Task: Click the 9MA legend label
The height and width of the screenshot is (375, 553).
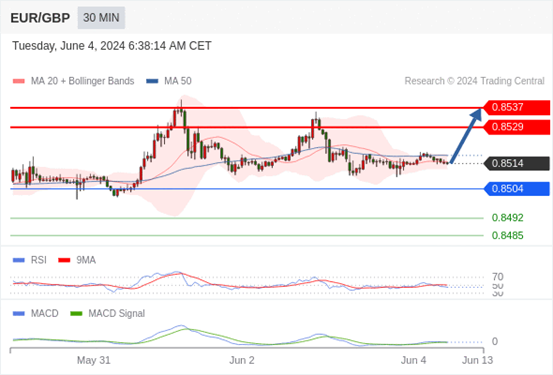Action: coord(86,260)
